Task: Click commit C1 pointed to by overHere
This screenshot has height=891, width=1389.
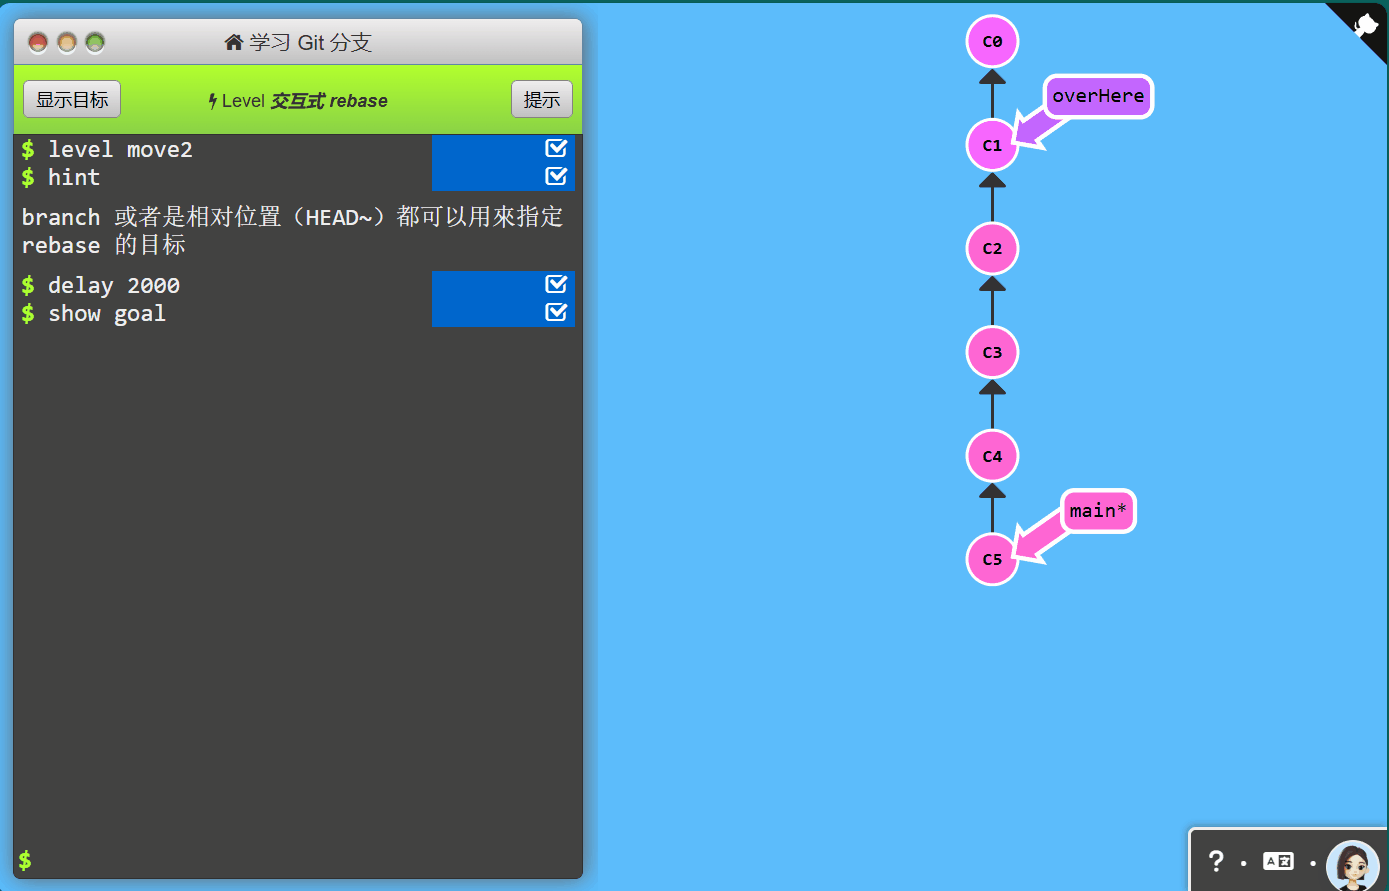Action: tap(991, 145)
